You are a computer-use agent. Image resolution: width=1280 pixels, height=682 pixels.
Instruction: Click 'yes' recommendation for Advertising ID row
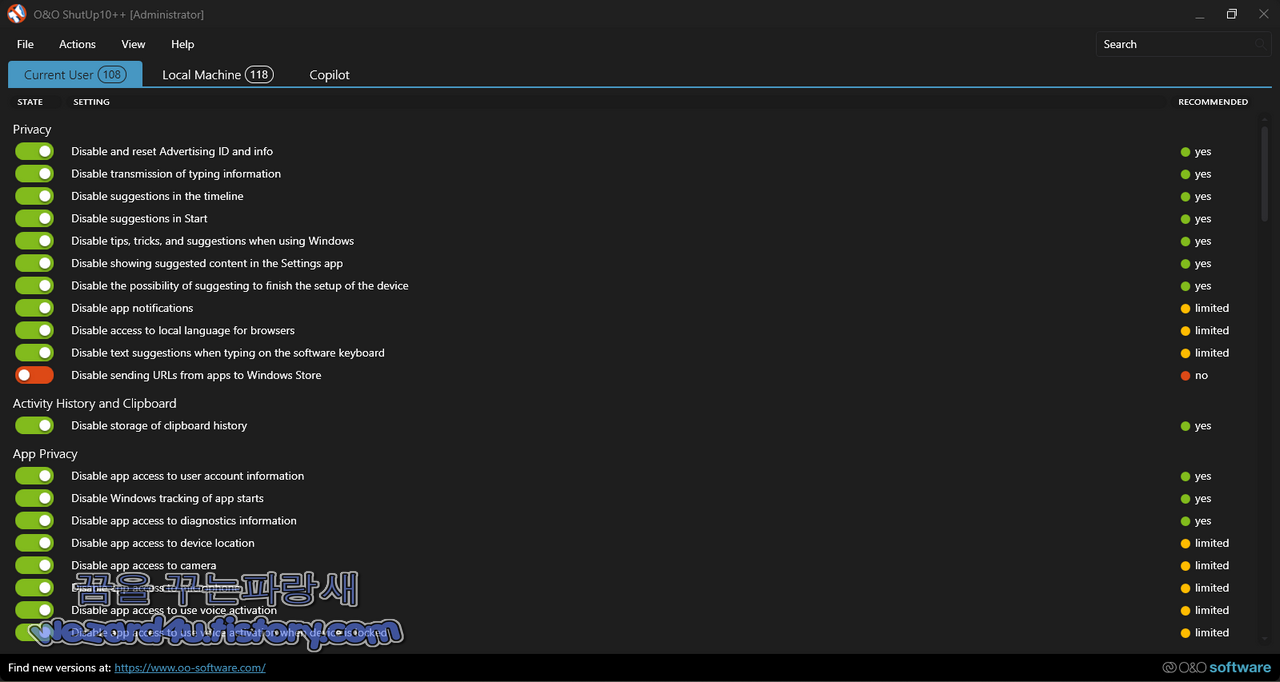tap(1203, 152)
